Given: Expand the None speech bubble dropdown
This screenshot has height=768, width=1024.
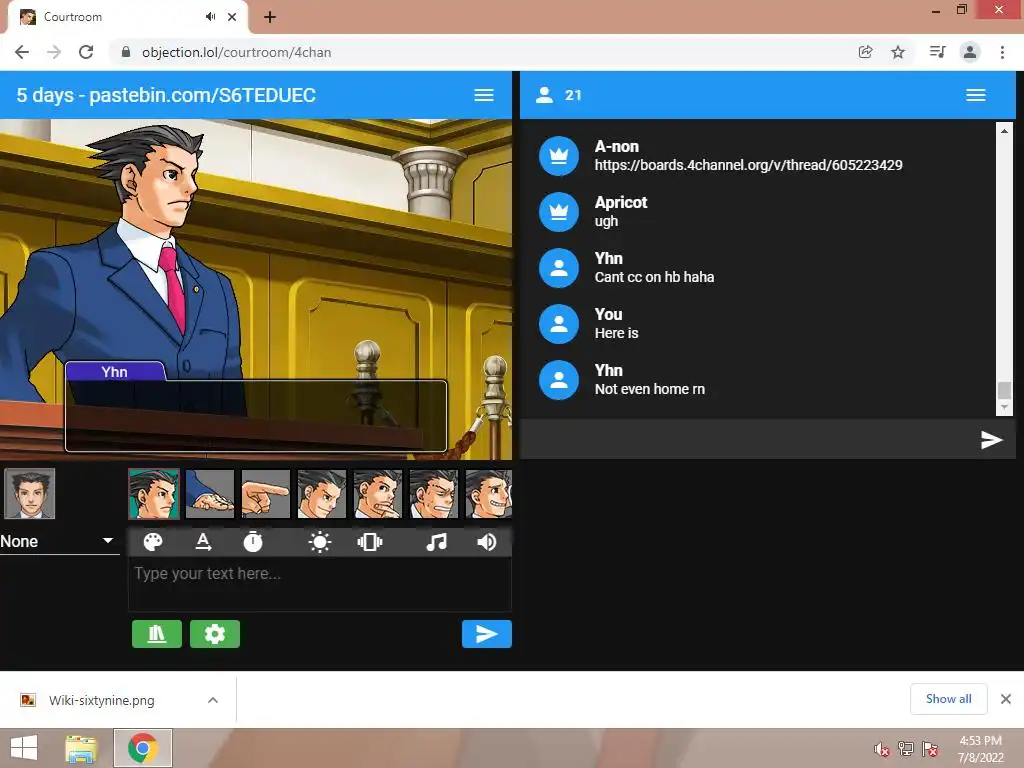Looking at the screenshot, I should click(x=59, y=541).
